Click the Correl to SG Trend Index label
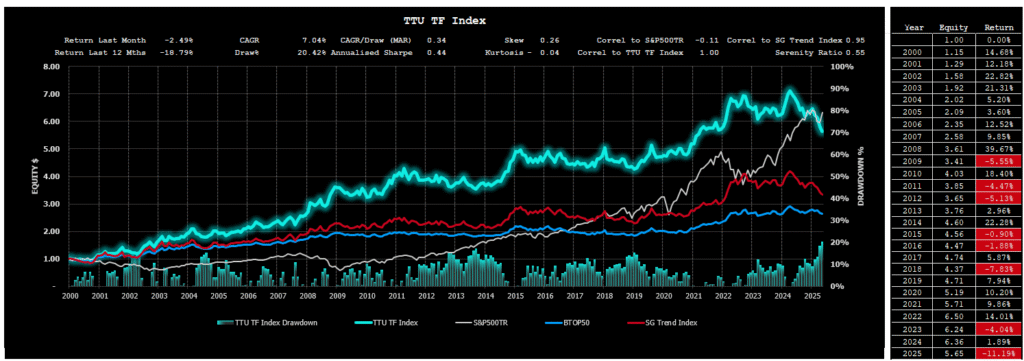 click(x=784, y=40)
